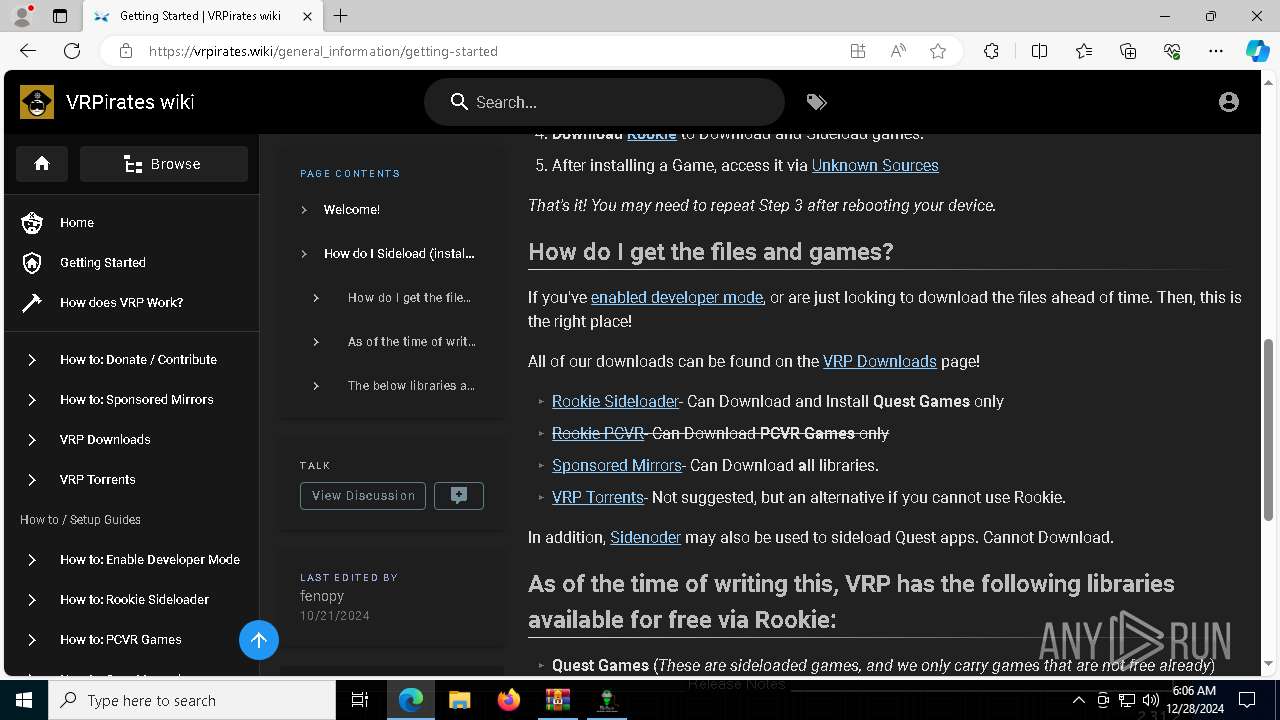Follow the enabled developer mode link

677,297
